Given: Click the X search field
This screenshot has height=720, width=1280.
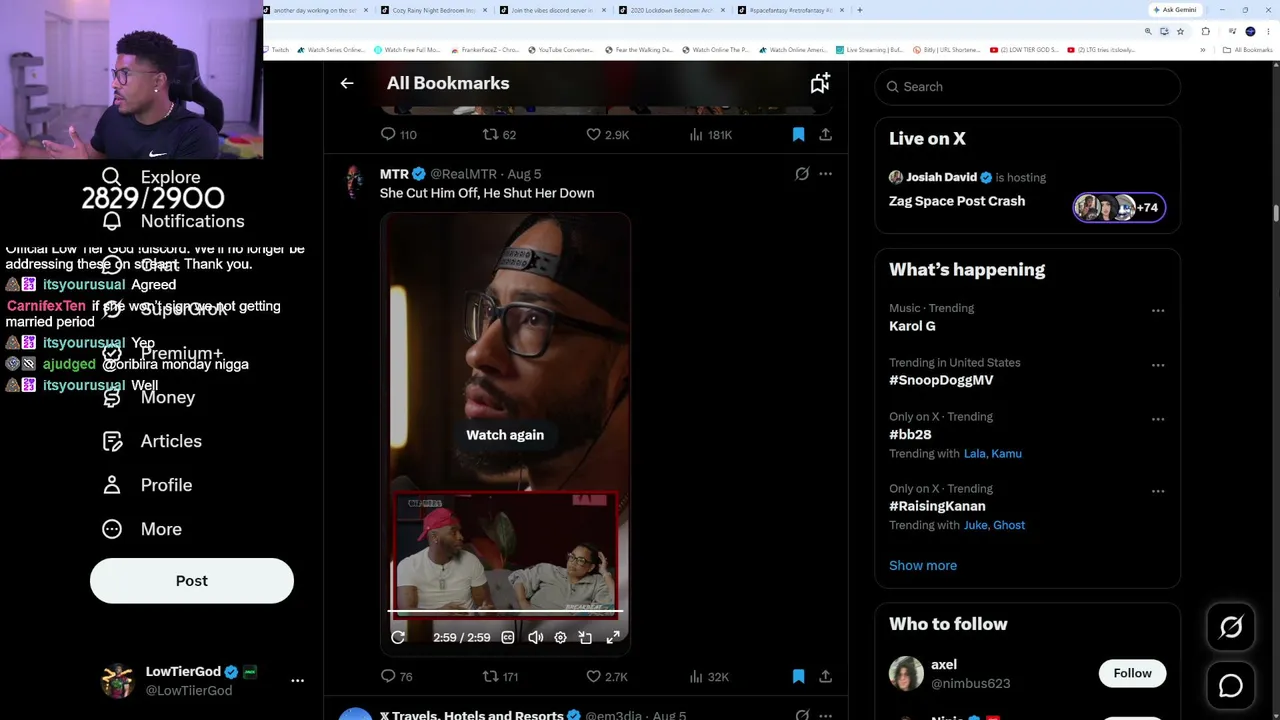Looking at the screenshot, I should pos(1027,87).
